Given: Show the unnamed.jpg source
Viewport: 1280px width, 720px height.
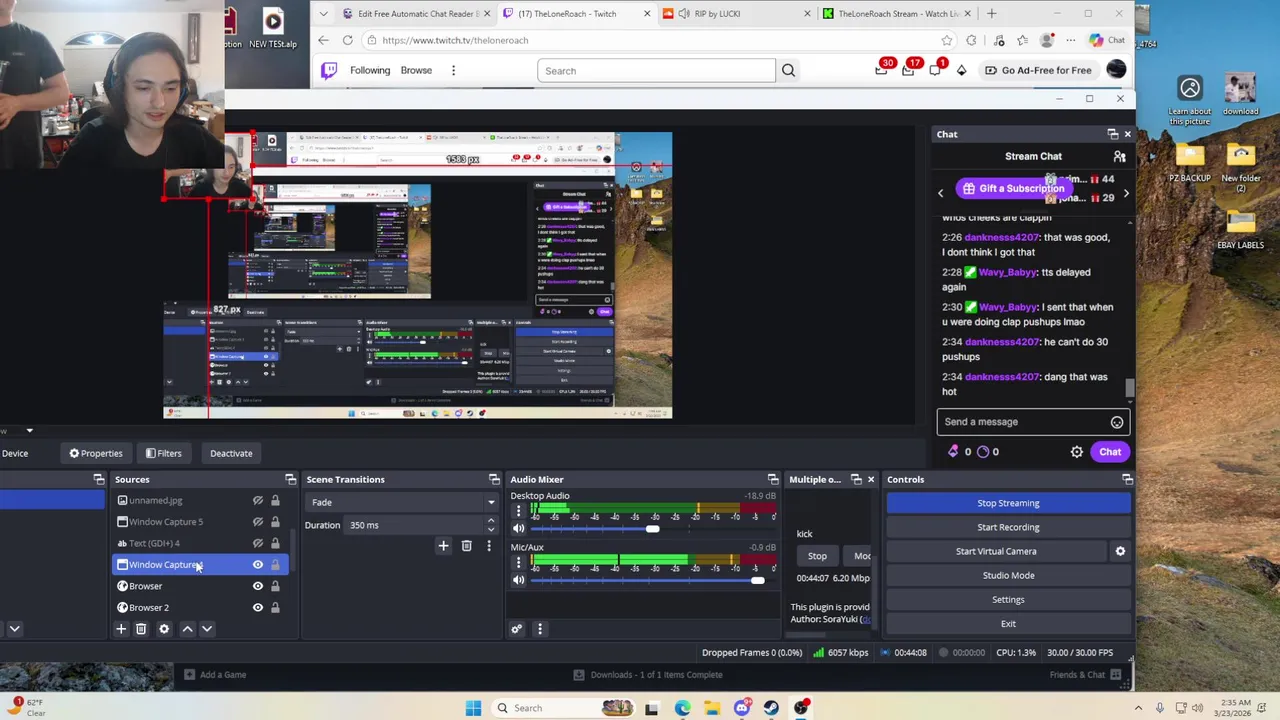Looking at the screenshot, I should tap(258, 500).
